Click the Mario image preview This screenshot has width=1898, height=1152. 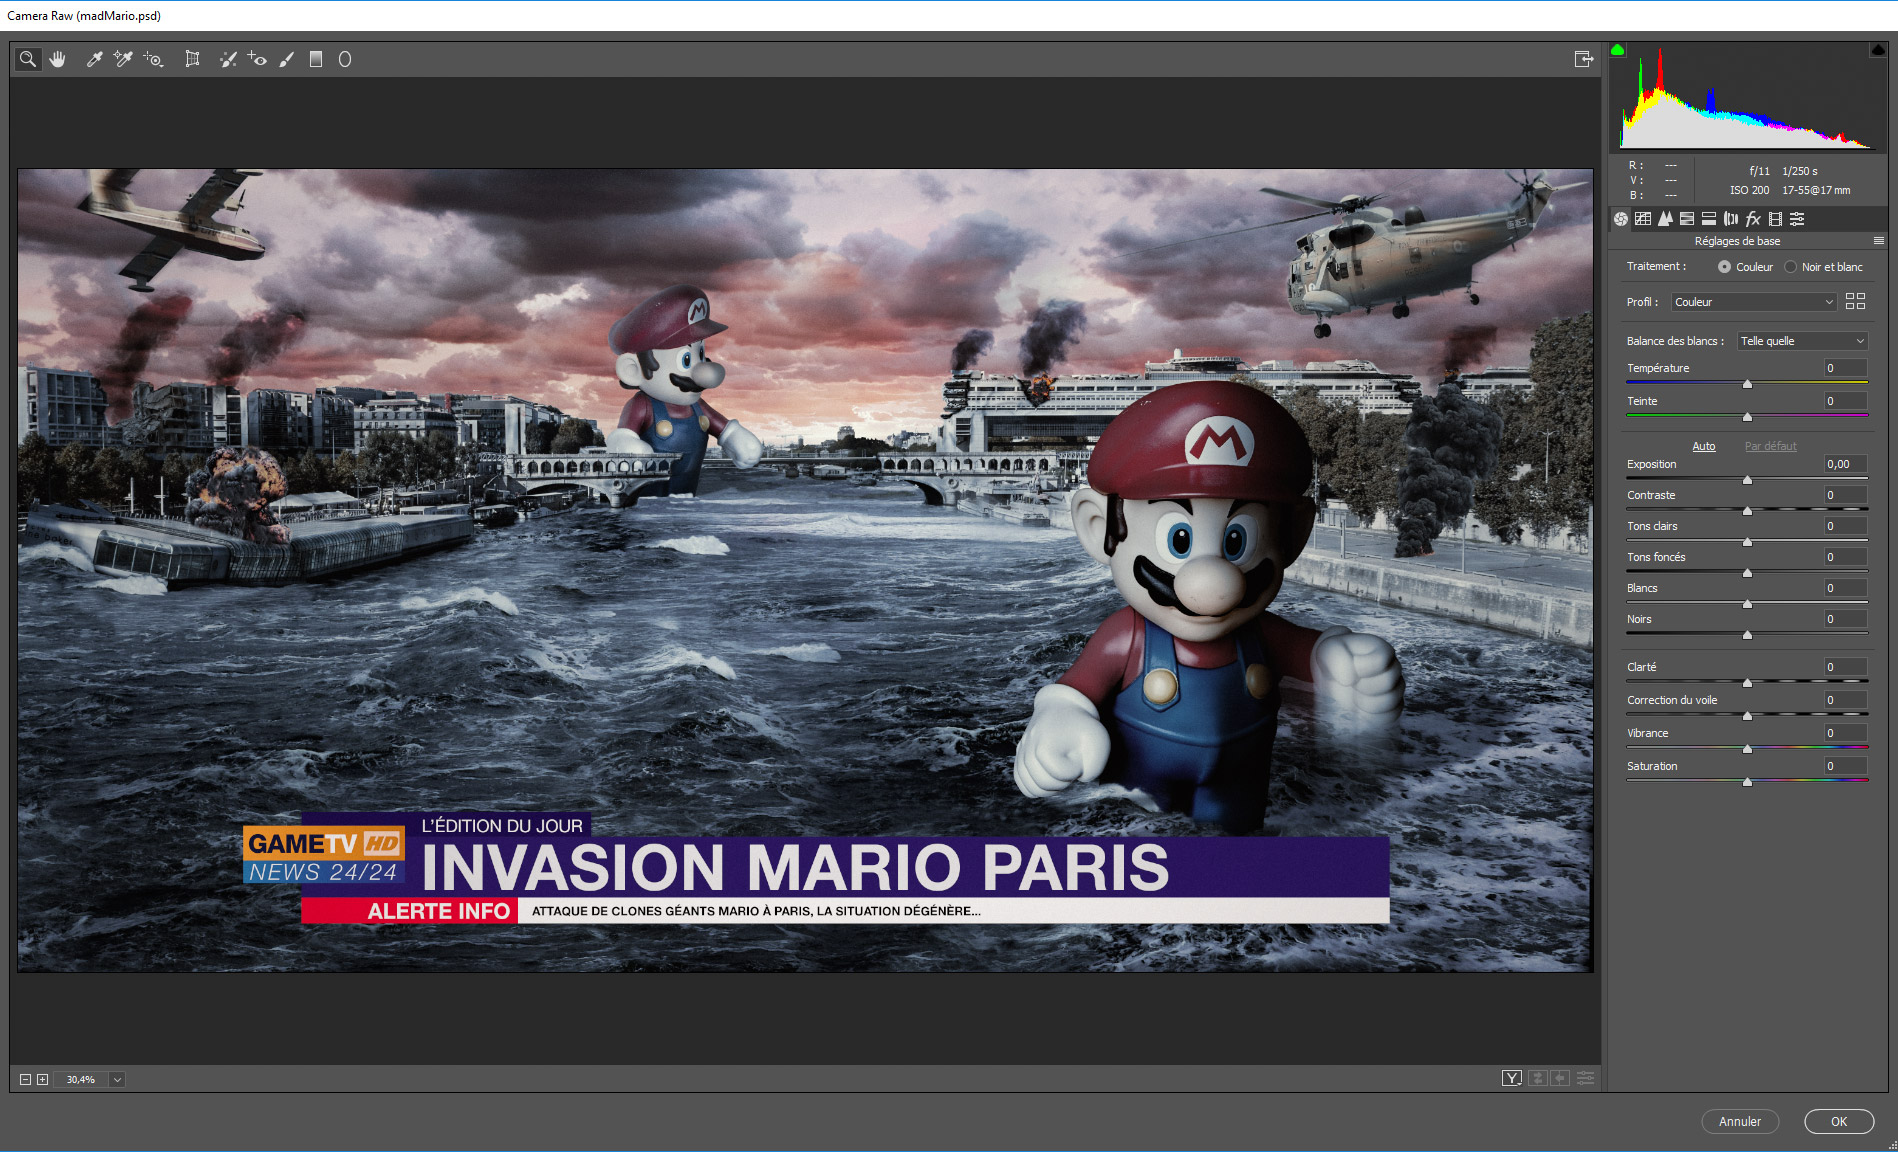pyautogui.click(x=805, y=570)
